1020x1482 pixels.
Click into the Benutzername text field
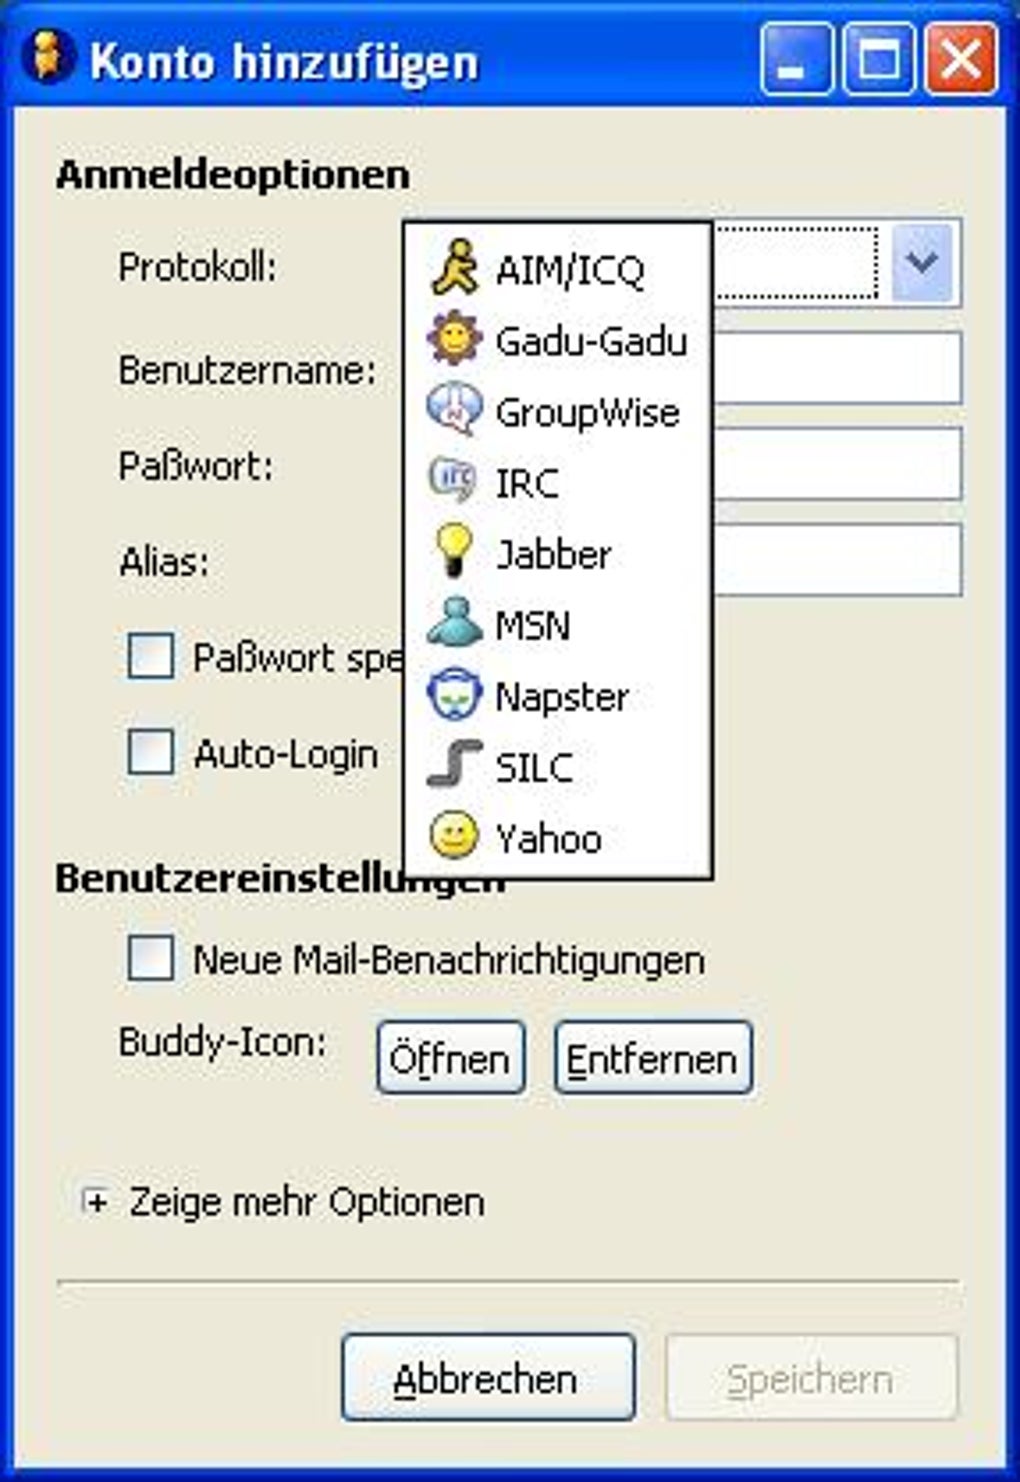[x=836, y=369]
